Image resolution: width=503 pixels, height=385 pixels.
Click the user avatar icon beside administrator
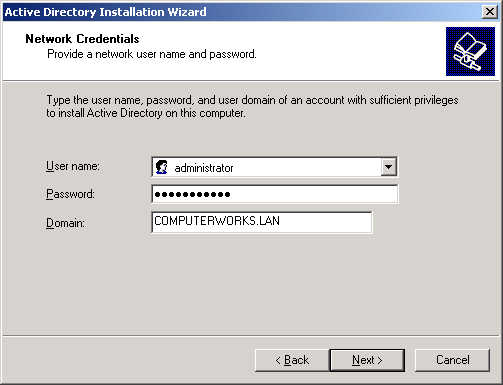click(162, 167)
